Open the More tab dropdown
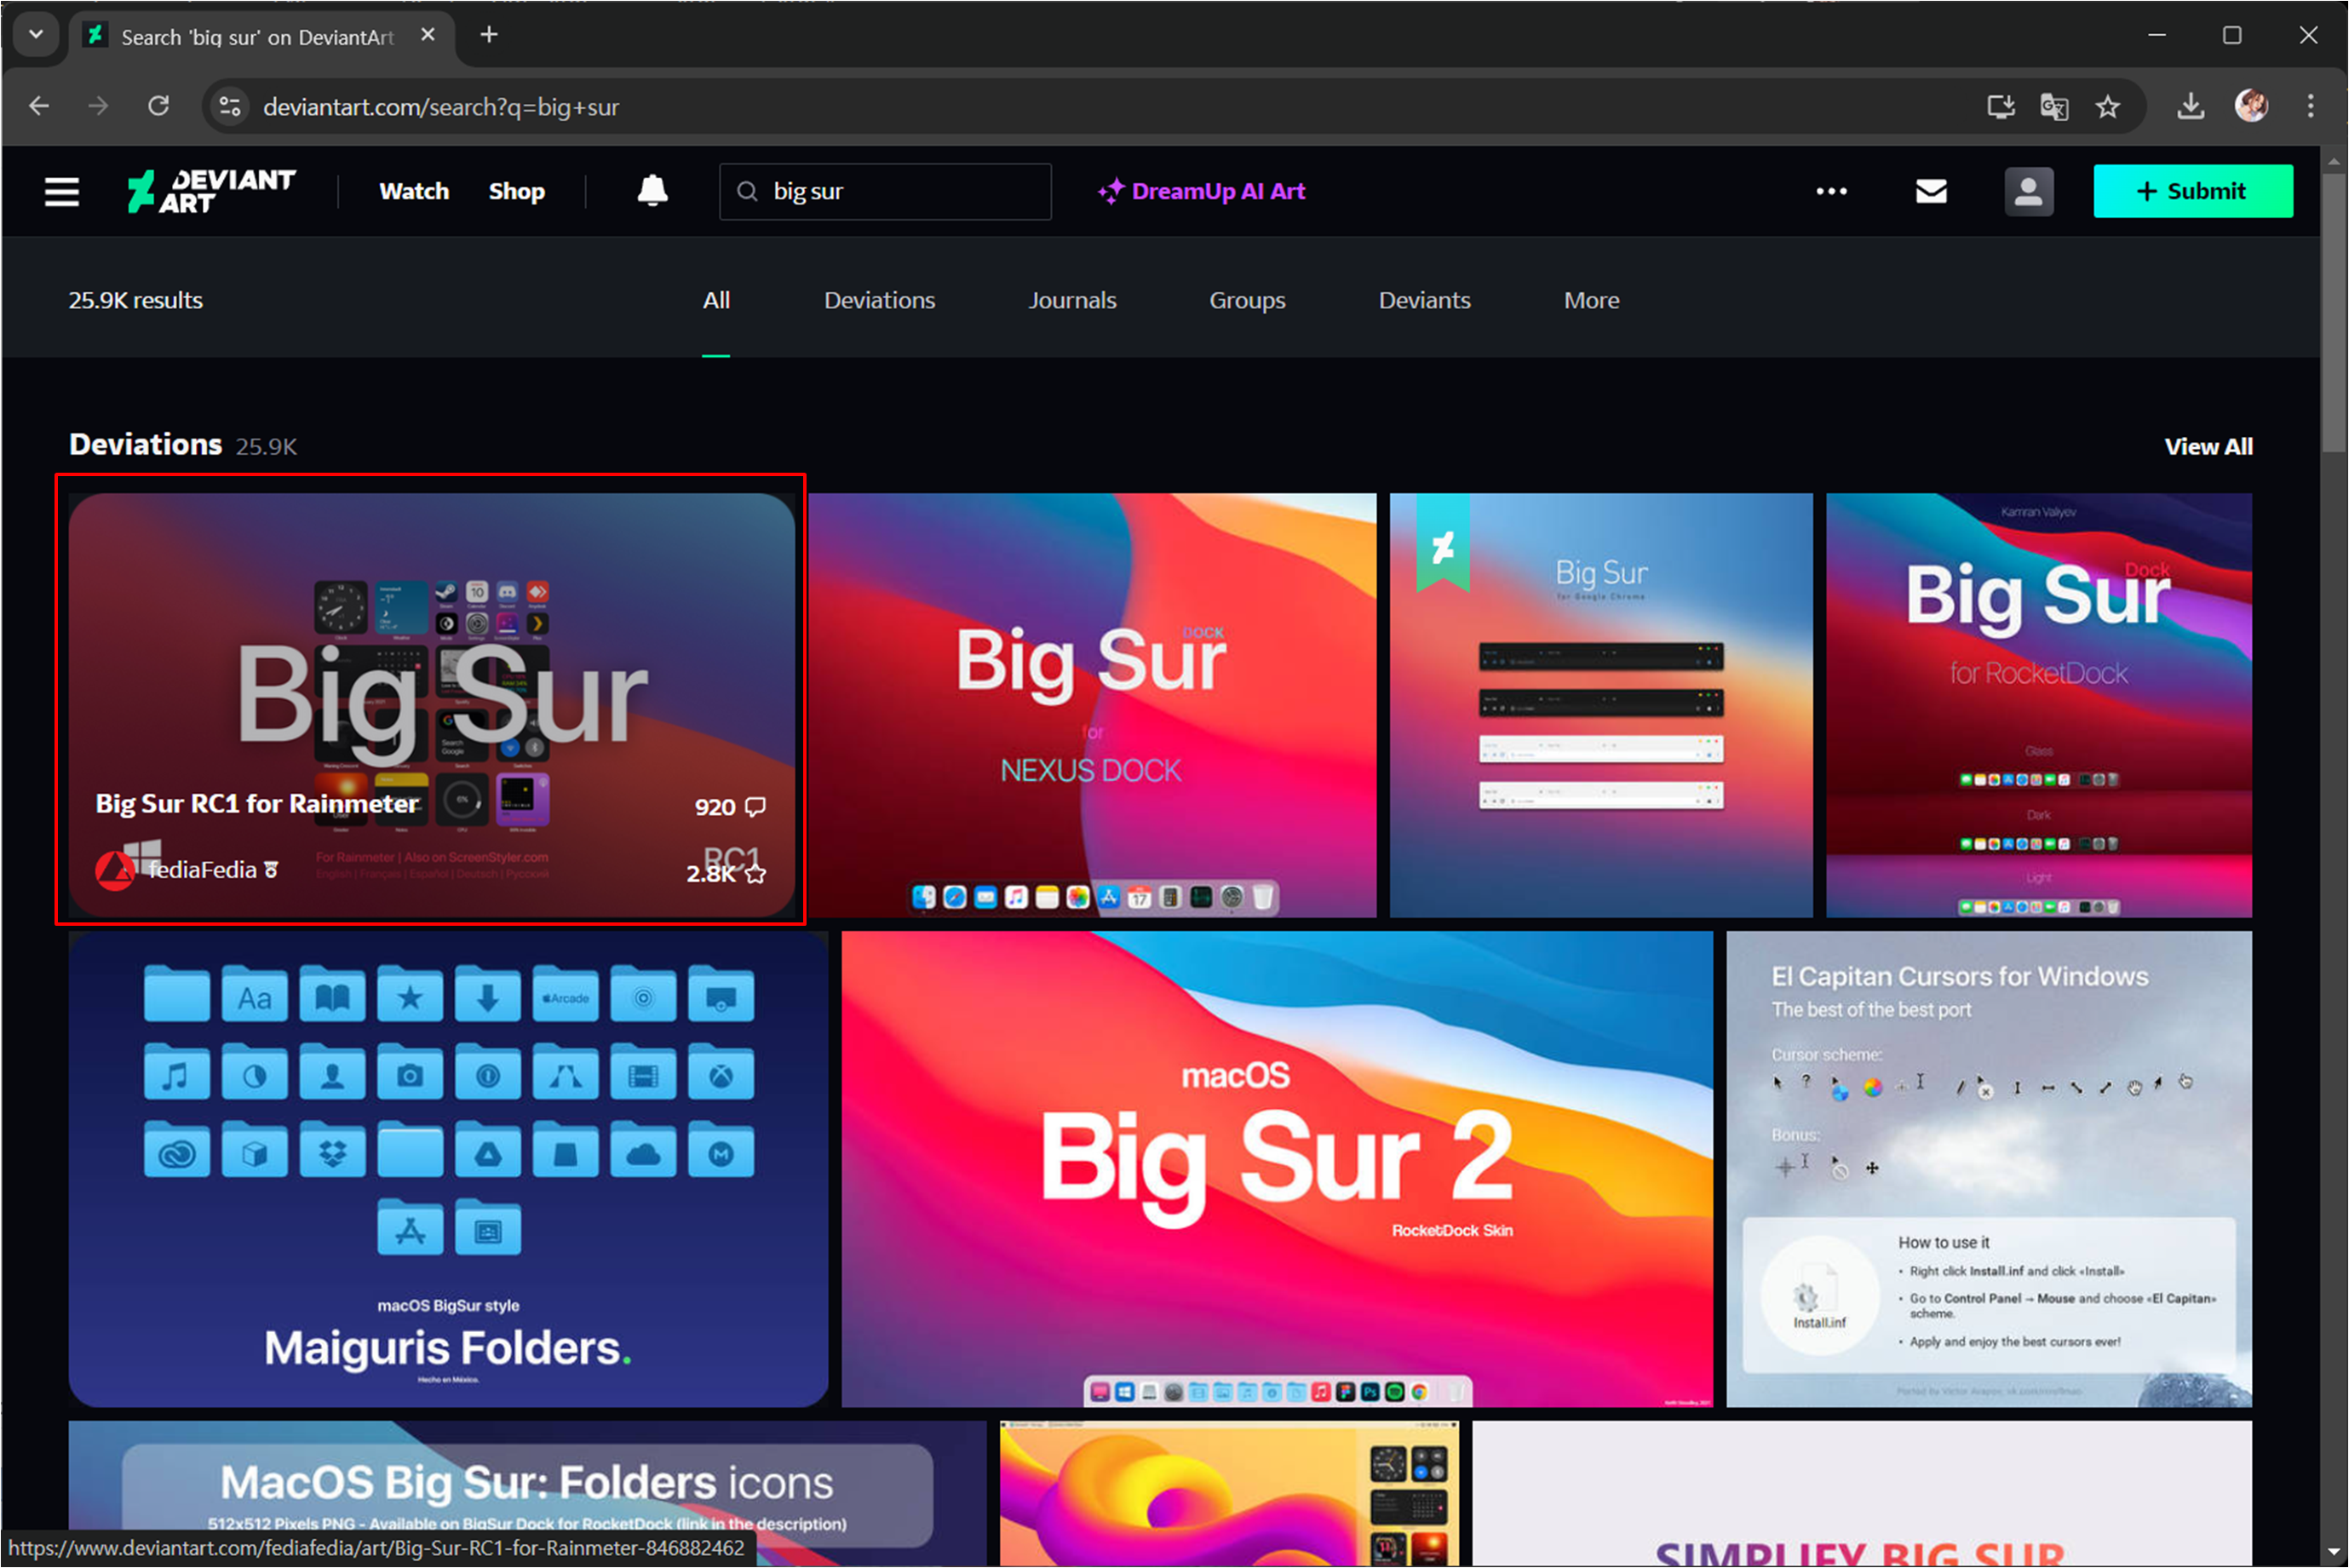 pos(1591,300)
